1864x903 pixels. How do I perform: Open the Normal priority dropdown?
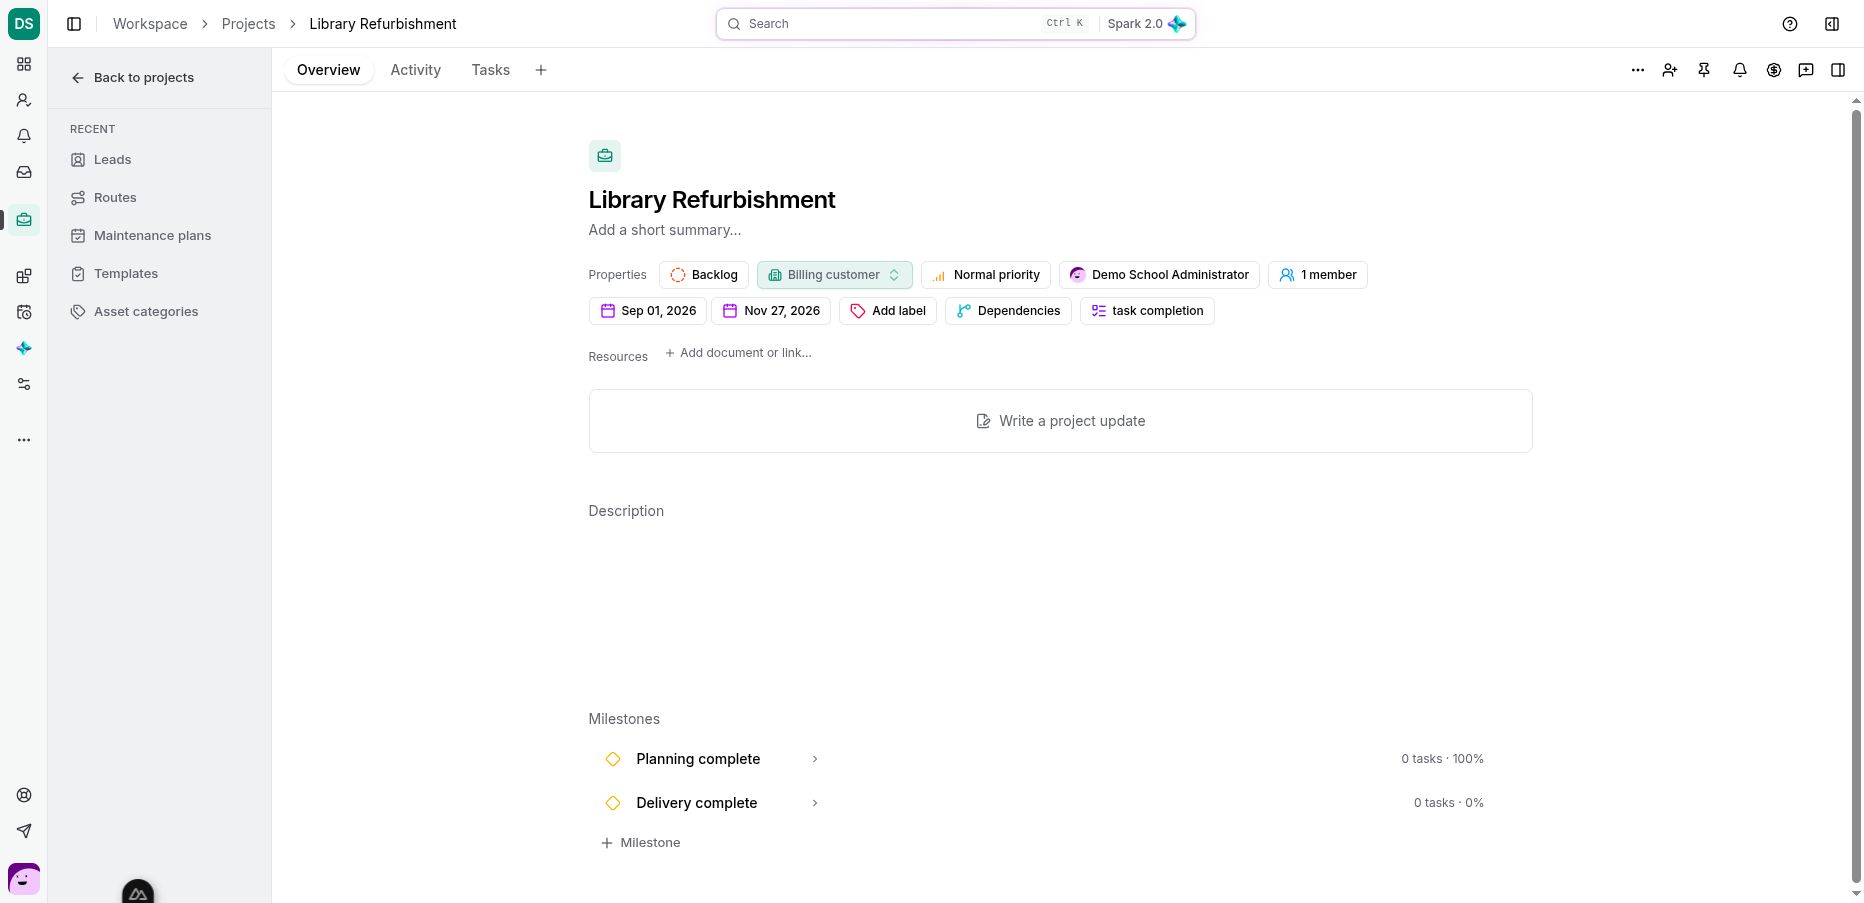coord(986,275)
